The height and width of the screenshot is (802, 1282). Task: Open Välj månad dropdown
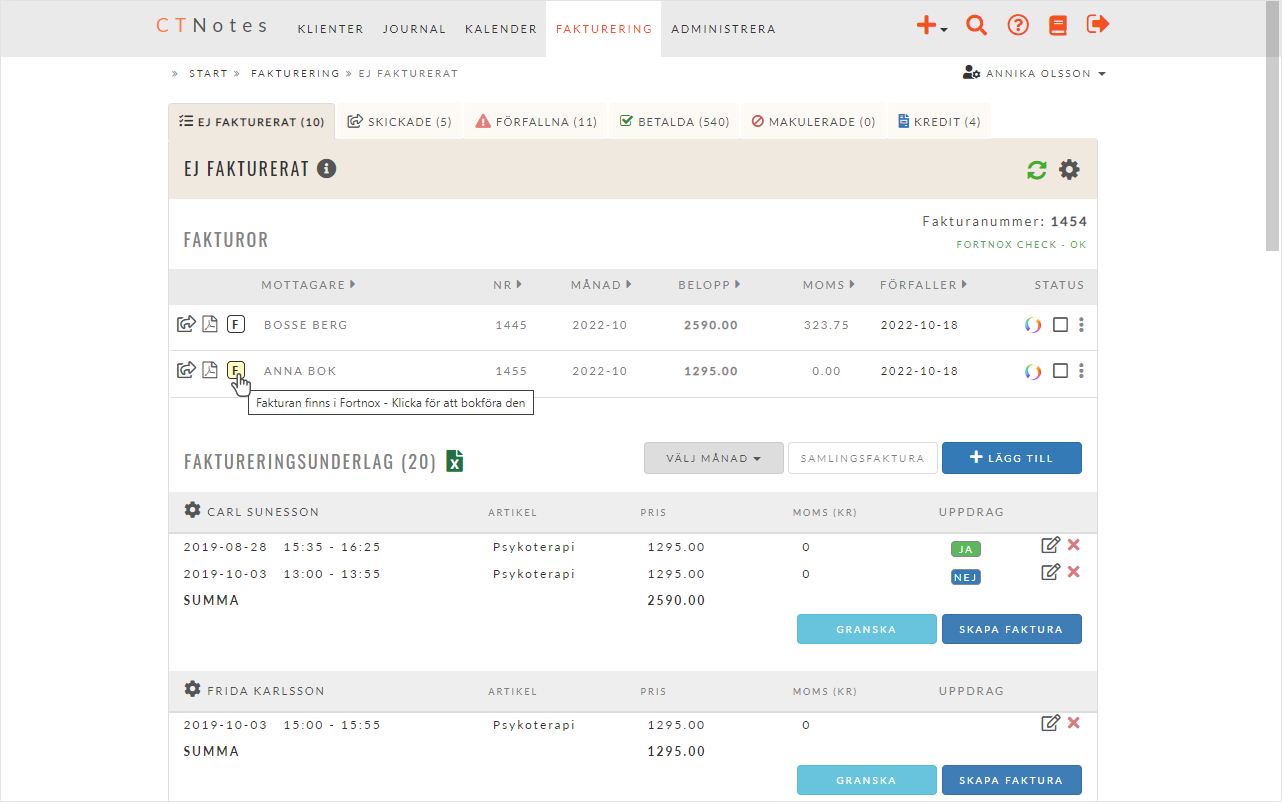tap(714, 458)
